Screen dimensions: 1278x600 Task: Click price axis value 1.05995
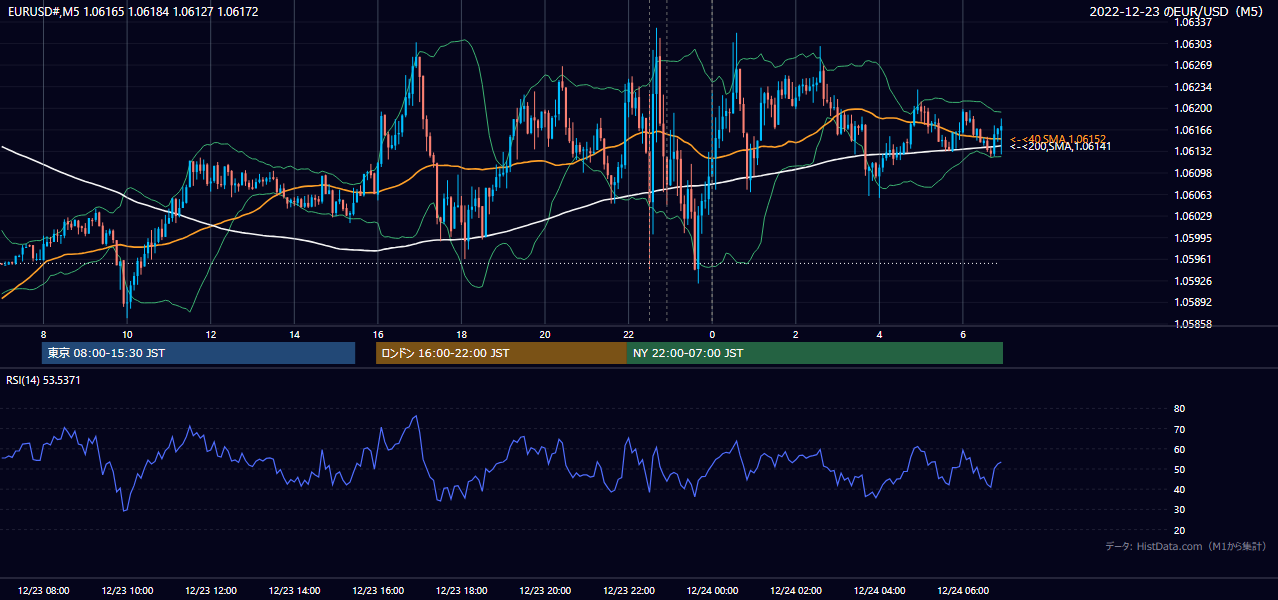click(x=1193, y=238)
